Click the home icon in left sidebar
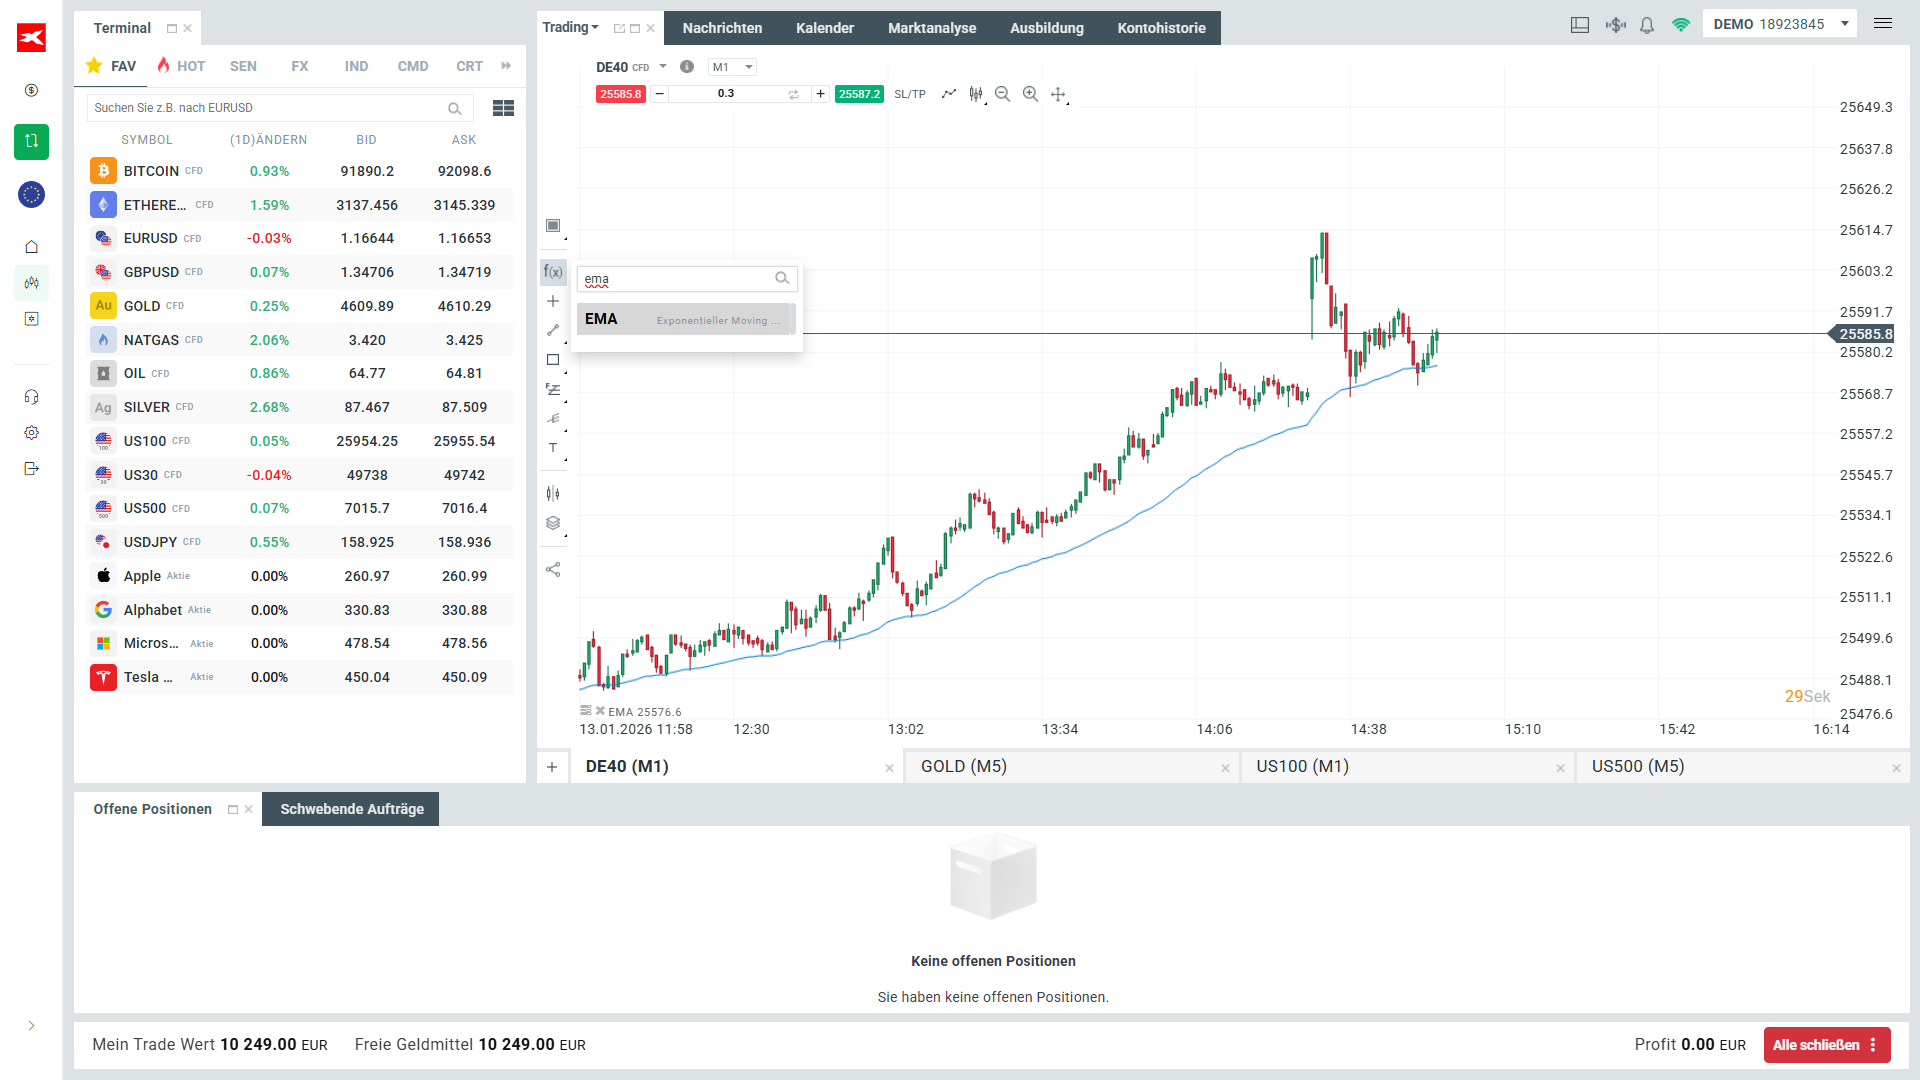The width and height of the screenshot is (1920, 1080). 32,247
